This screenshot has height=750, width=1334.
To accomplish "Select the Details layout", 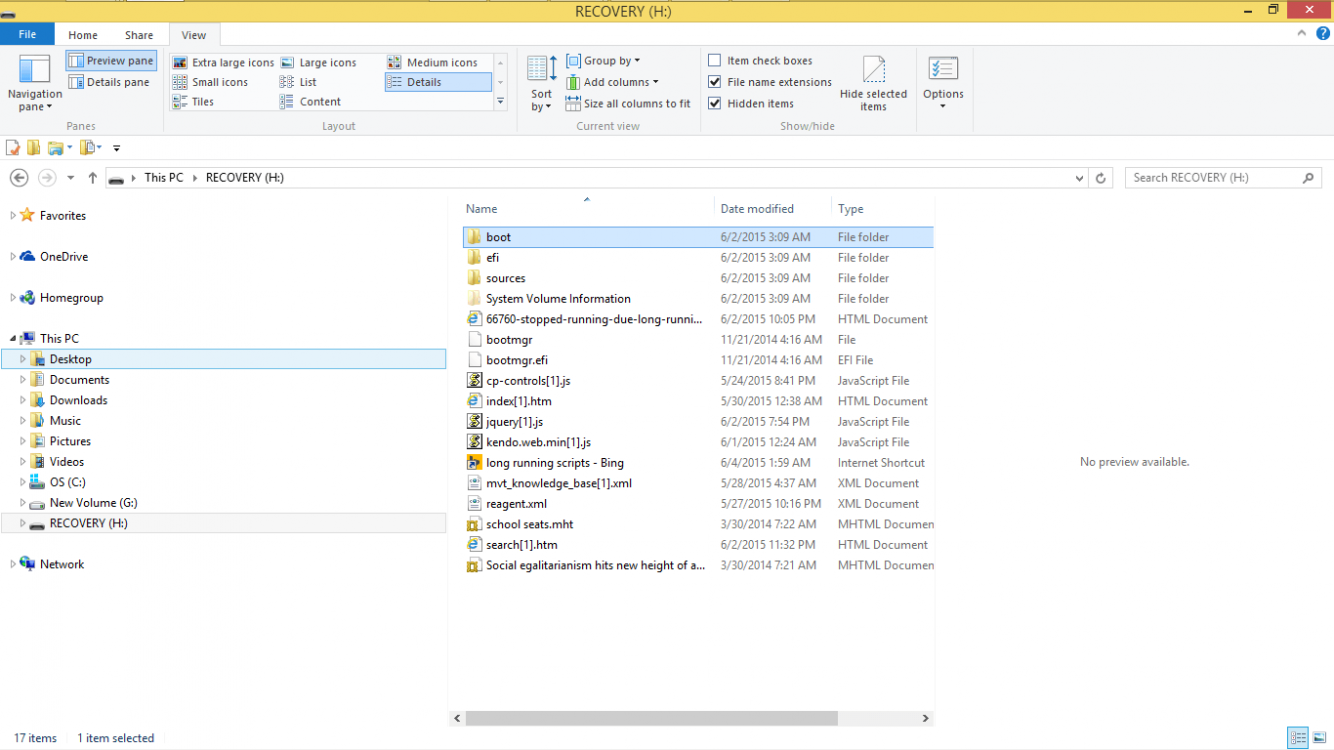I will (x=438, y=82).
